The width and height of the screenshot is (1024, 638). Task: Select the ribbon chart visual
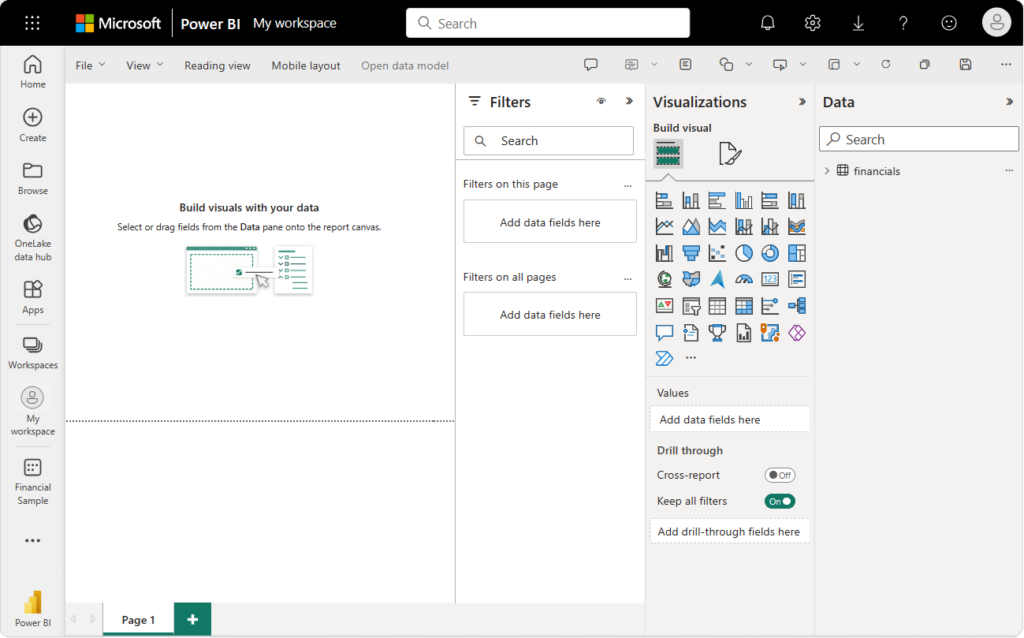(x=797, y=227)
